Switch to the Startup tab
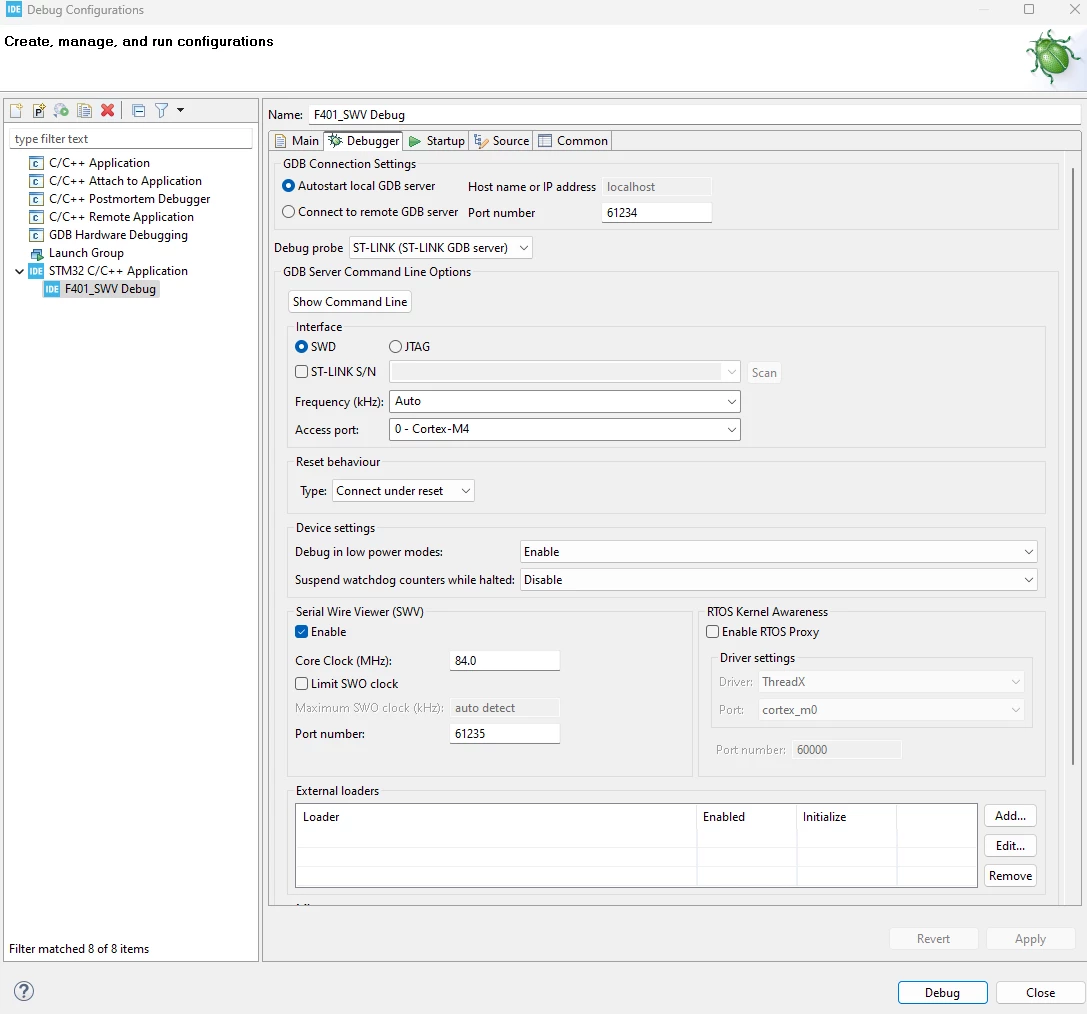The width and height of the screenshot is (1087, 1014). click(x=437, y=141)
